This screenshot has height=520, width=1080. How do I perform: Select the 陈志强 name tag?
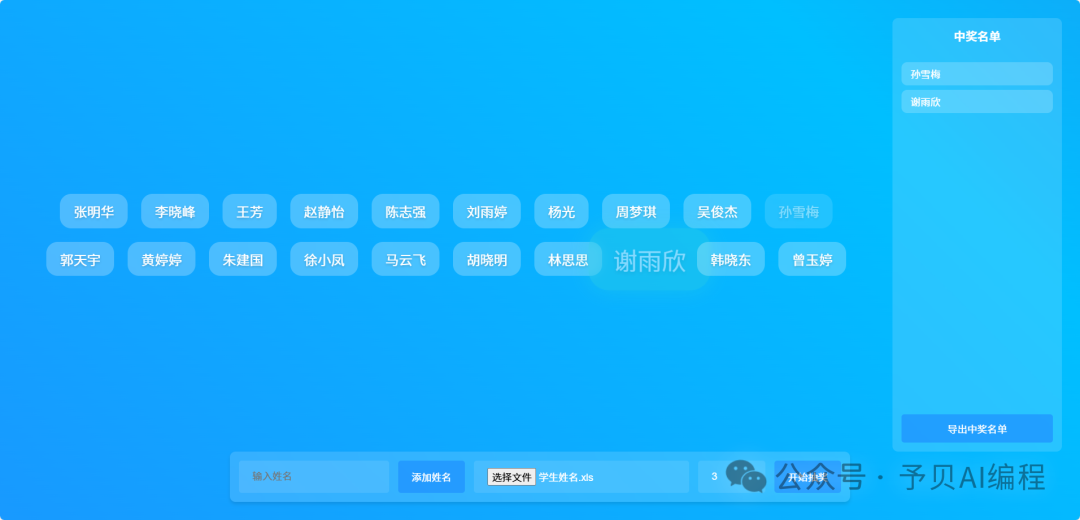tap(405, 211)
